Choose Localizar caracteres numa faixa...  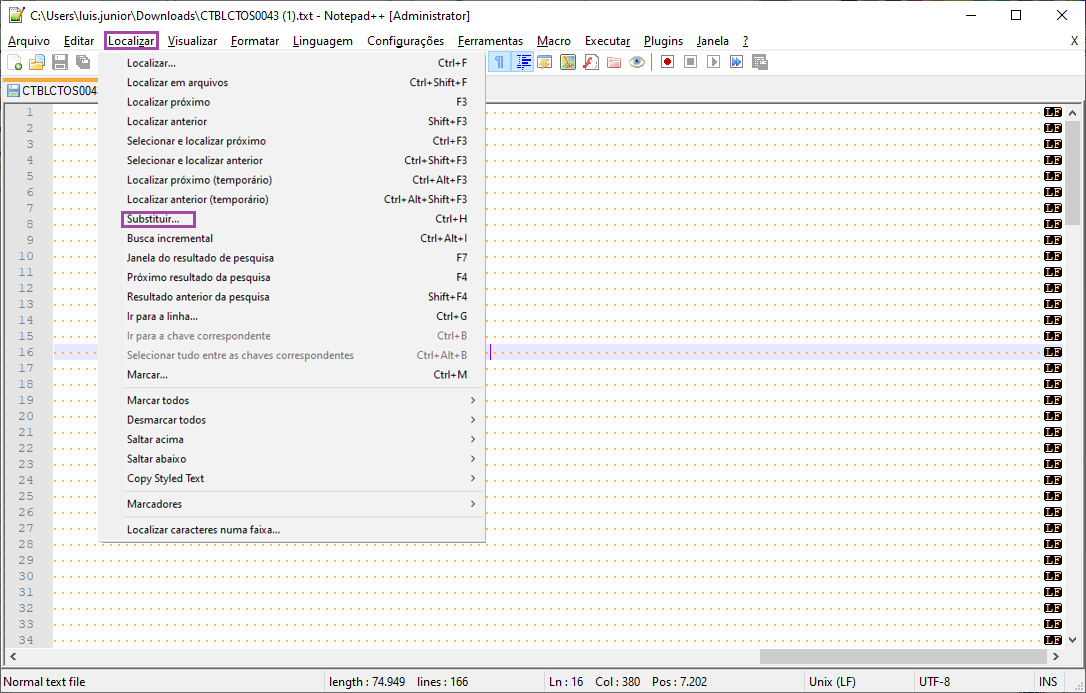[292, 530]
